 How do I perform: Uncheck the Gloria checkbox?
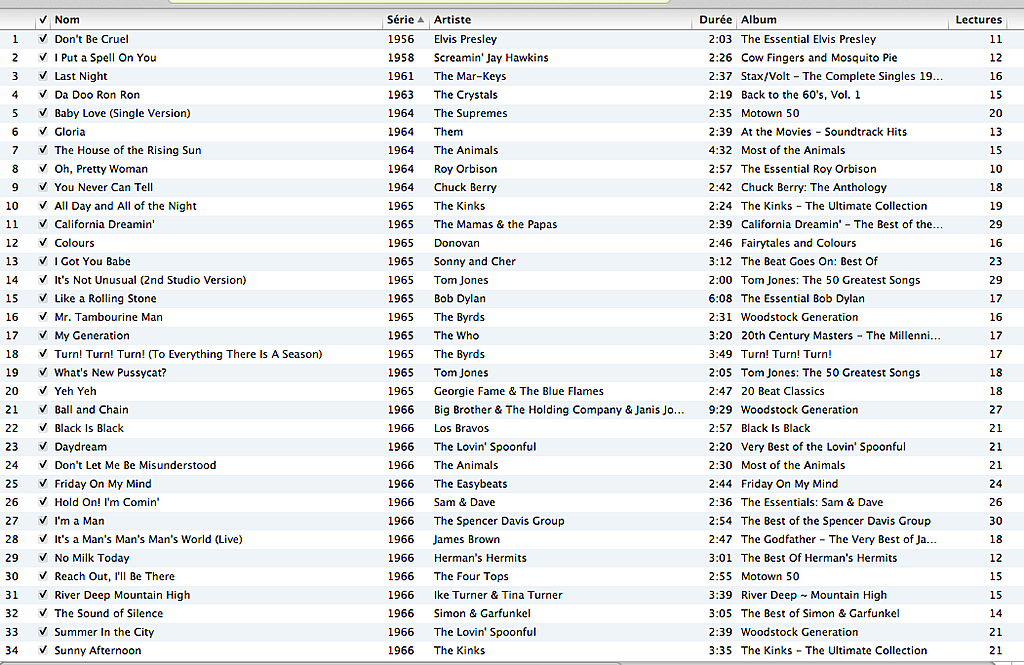click(43, 131)
